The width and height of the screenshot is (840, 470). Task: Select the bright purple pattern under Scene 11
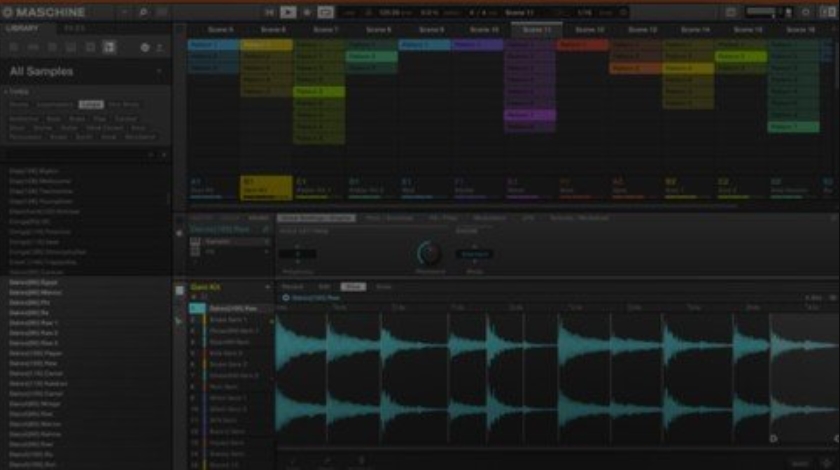pyautogui.click(x=529, y=115)
